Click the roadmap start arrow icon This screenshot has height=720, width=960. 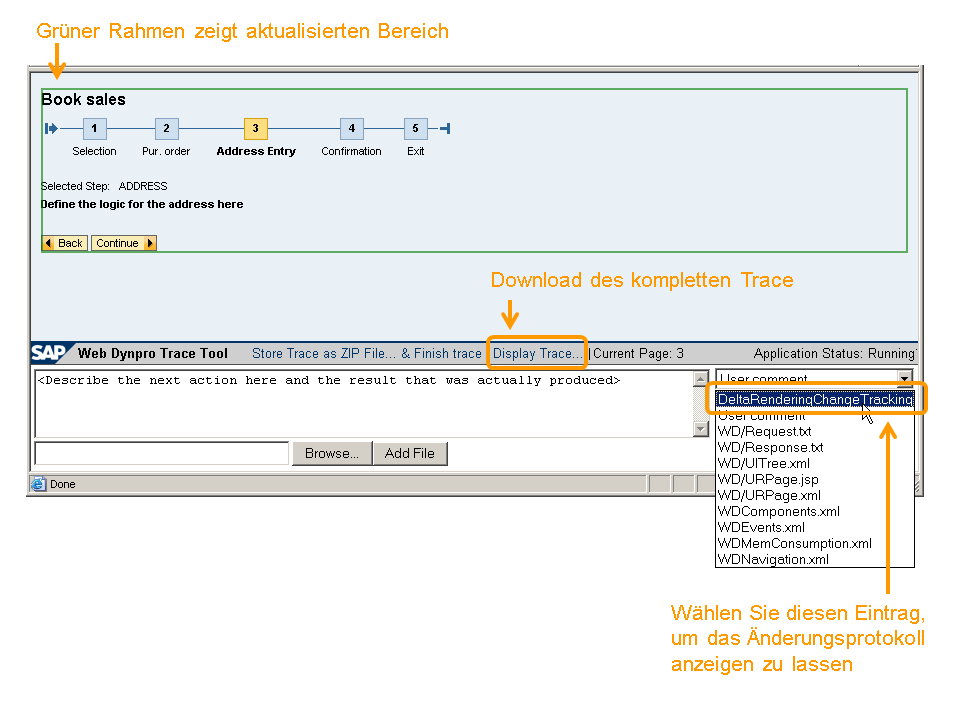pos(51,128)
